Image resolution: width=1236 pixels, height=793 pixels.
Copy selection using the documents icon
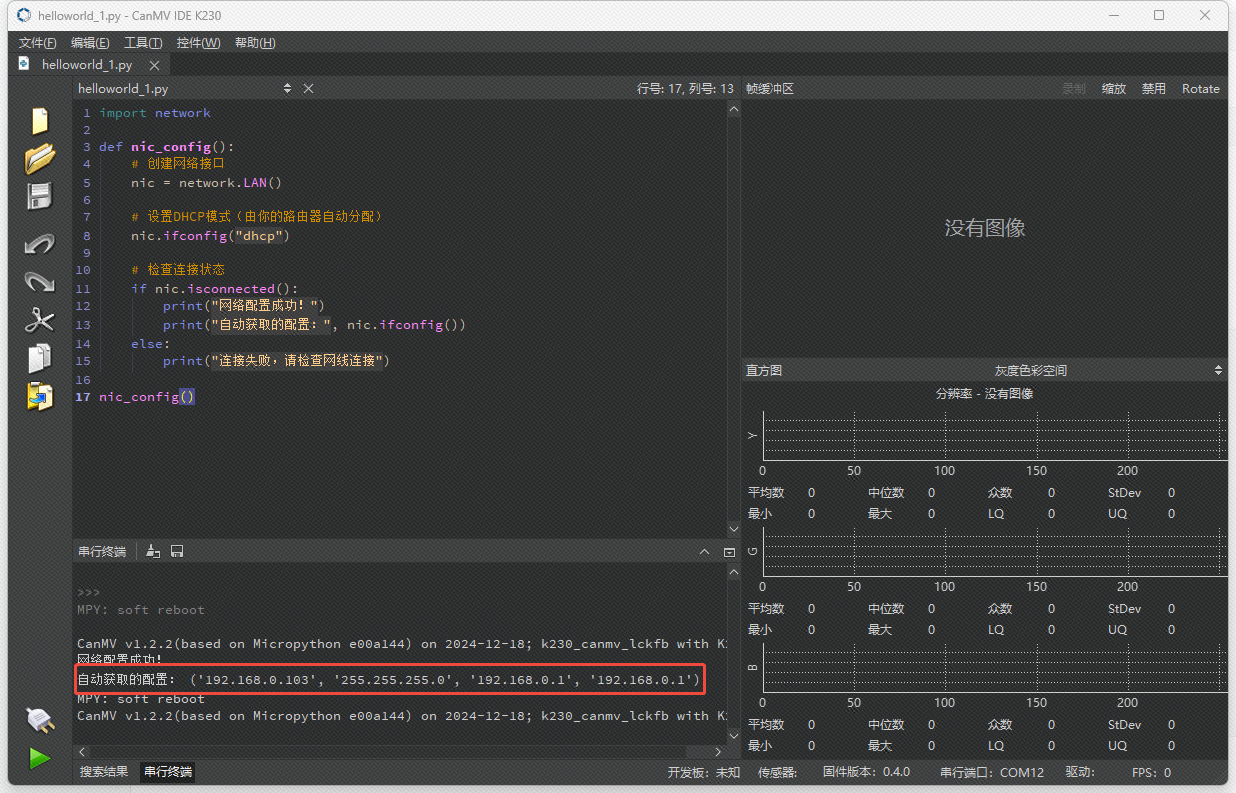click(x=40, y=358)
